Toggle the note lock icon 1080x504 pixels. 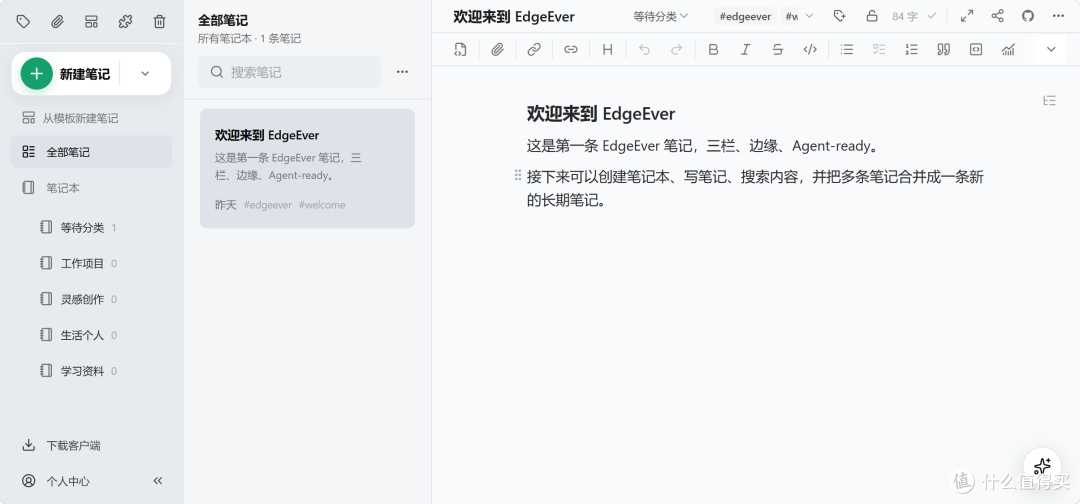(872, 16)
